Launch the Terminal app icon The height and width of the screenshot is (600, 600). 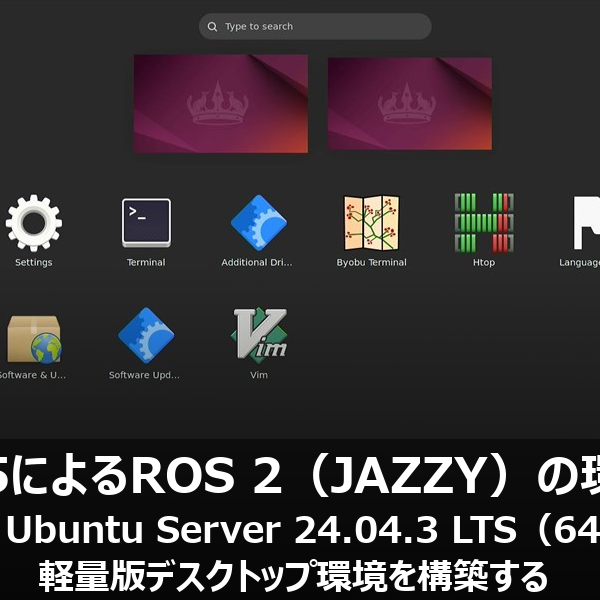tap(146, 222)
